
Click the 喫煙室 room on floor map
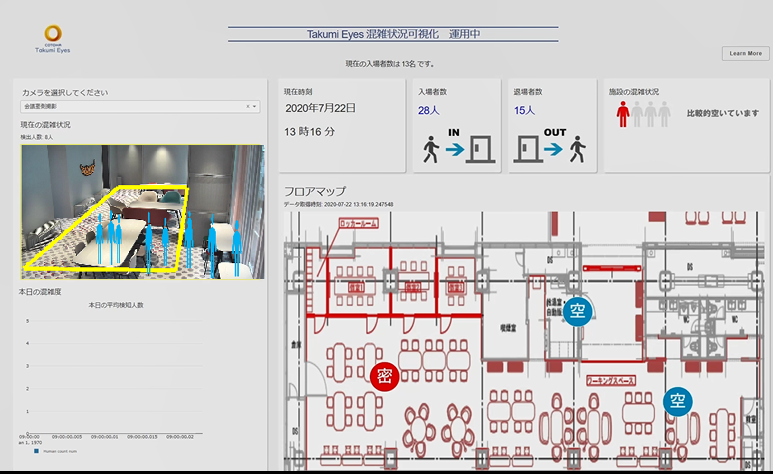pyautogui.click(x=507, y=328)
